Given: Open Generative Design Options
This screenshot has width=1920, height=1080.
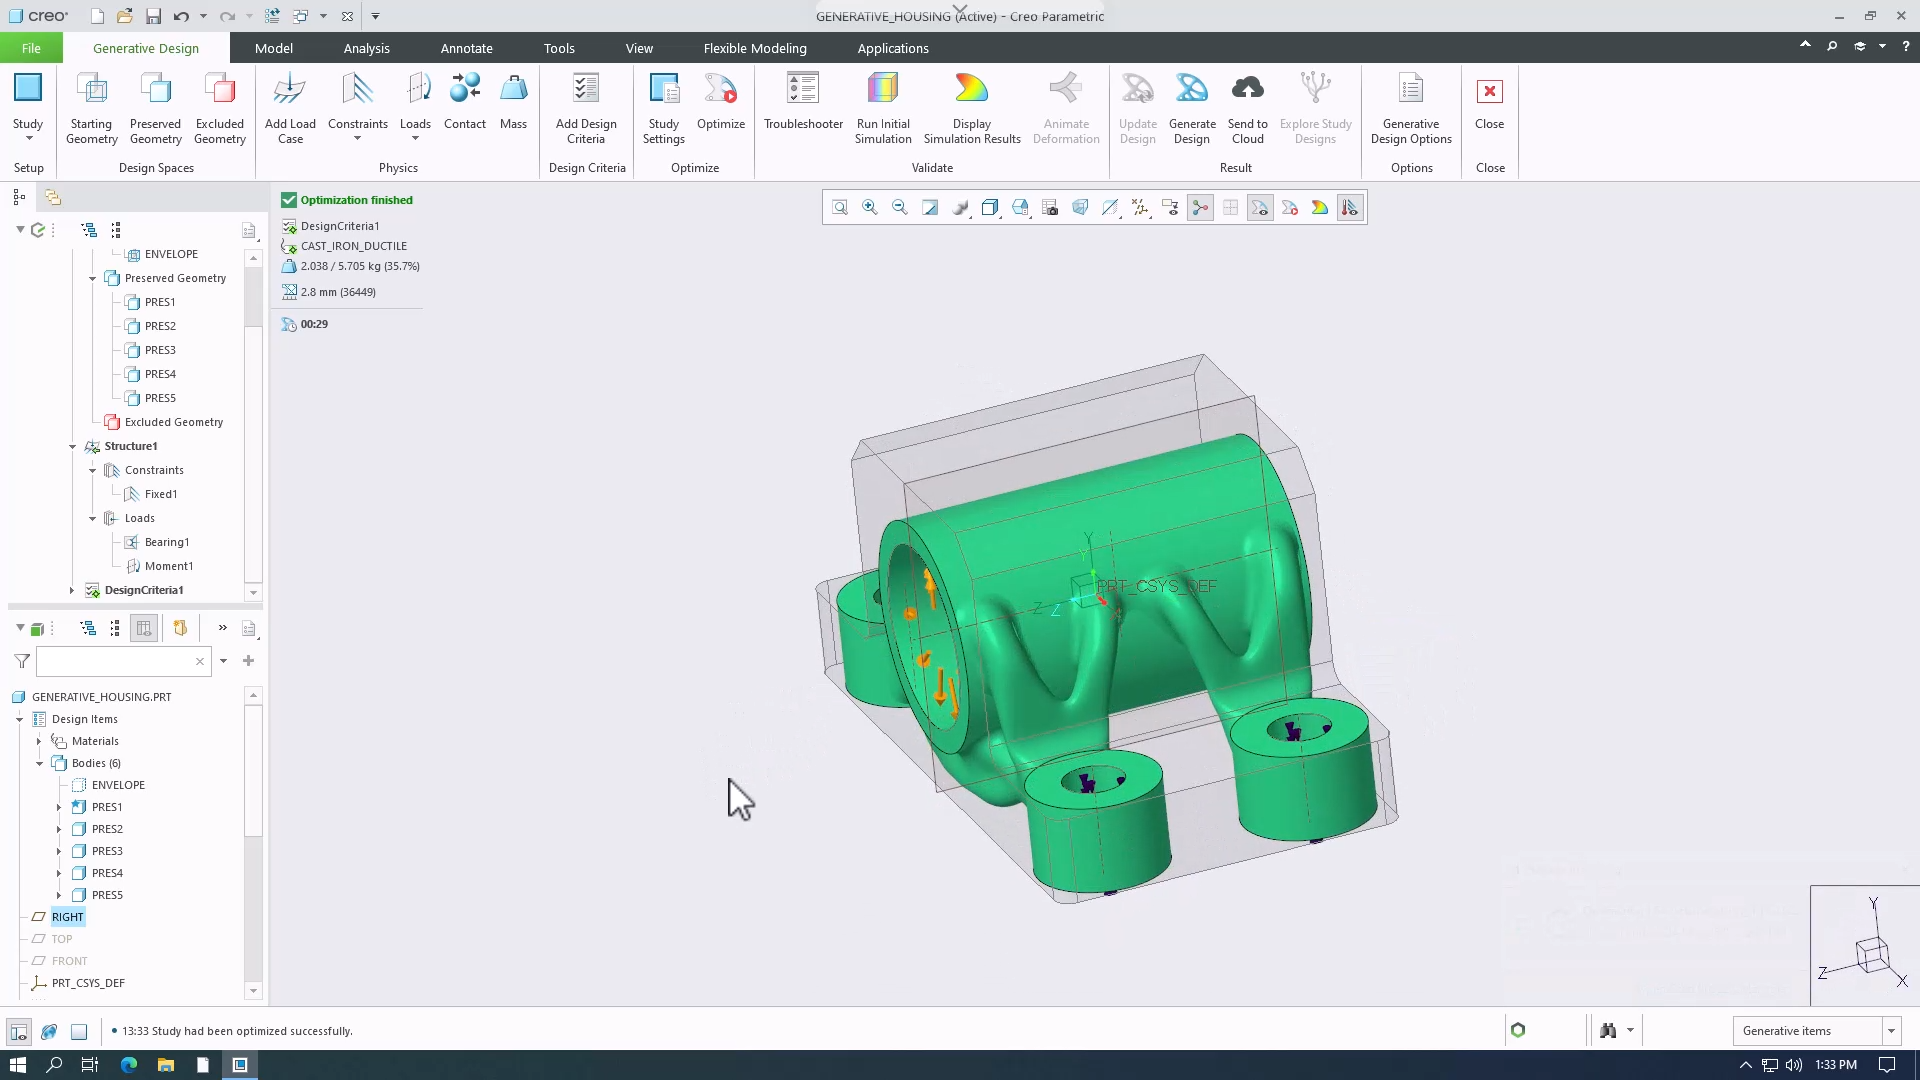Looking at the screenshot, I should [x=1411, y=109].
